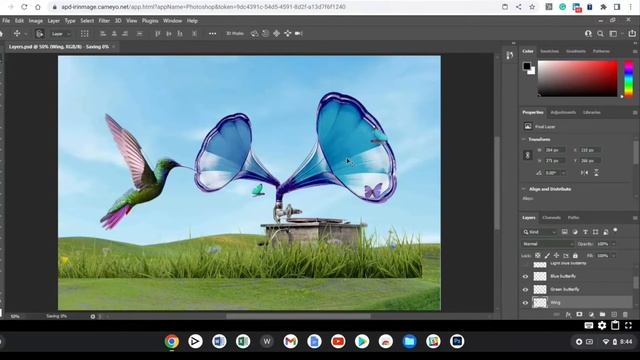Open the three-dots more align options

[212, 33]
